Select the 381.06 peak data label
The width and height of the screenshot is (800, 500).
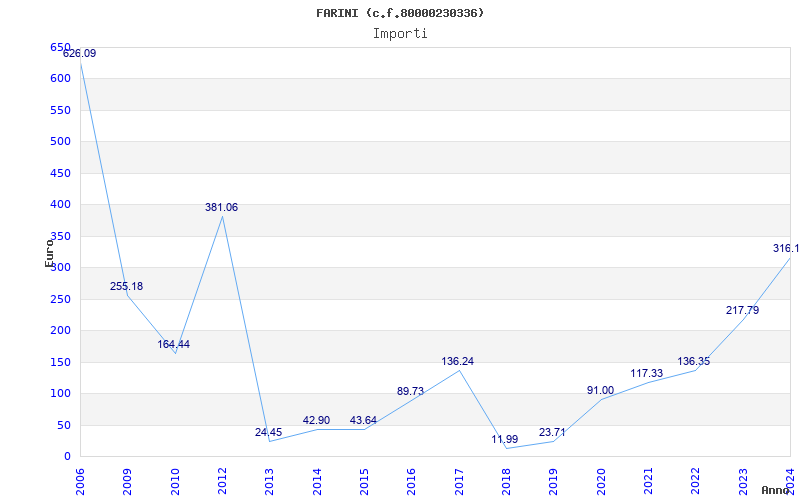pos(221,208)
